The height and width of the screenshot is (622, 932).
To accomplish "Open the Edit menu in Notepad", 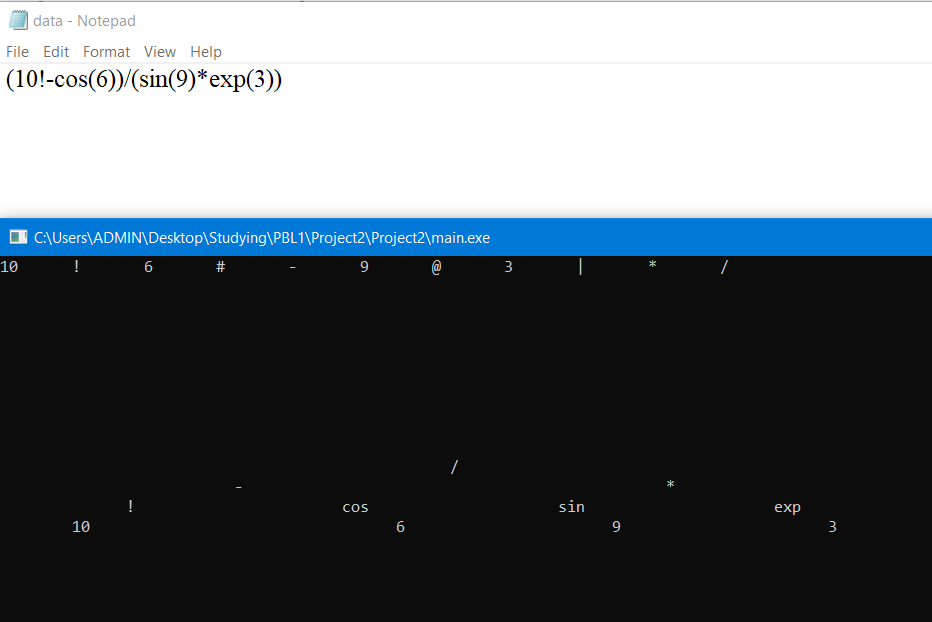I will [56, 52].
